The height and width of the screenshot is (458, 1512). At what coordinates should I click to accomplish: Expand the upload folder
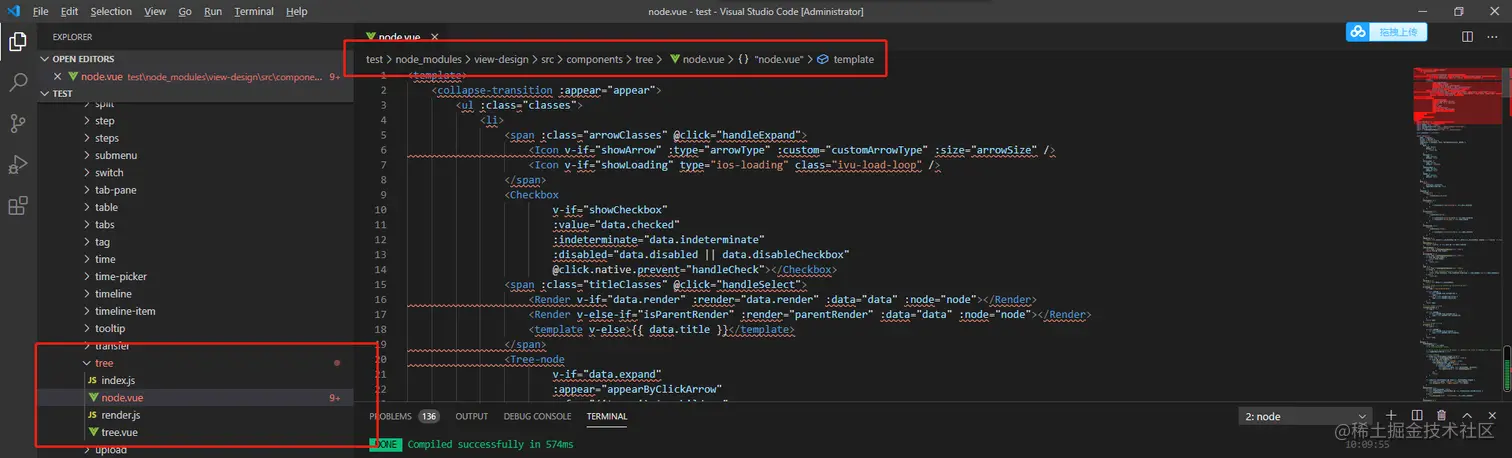coord(196,450)
